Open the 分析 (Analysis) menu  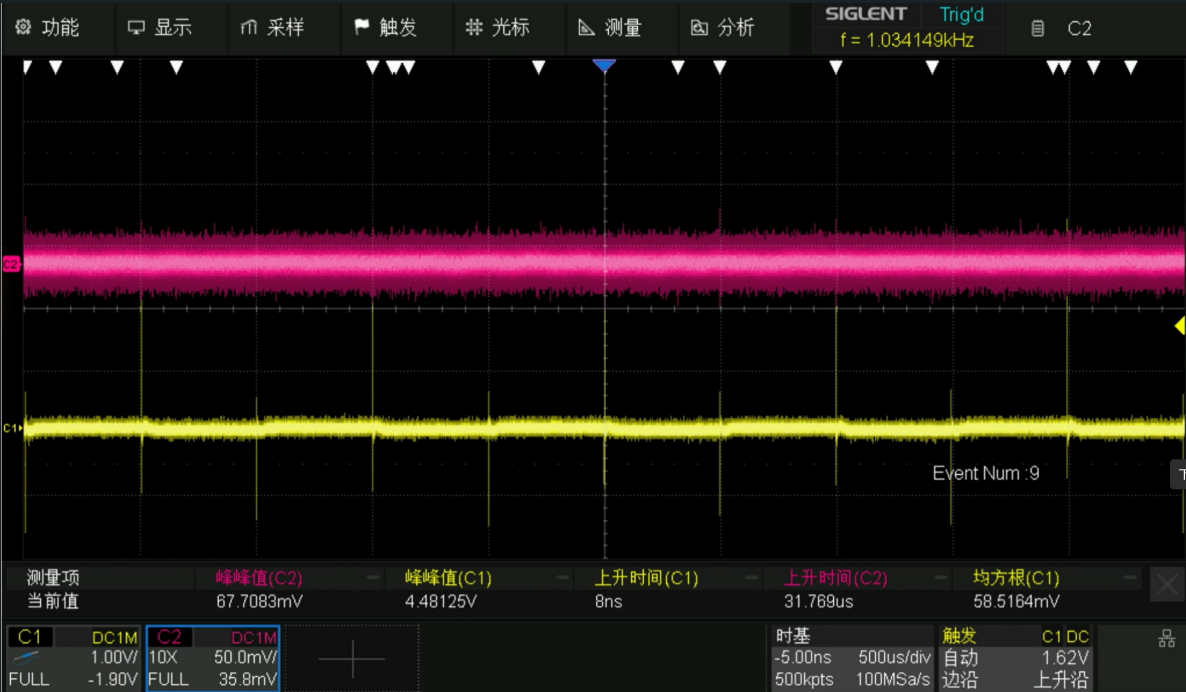[723, 28]
